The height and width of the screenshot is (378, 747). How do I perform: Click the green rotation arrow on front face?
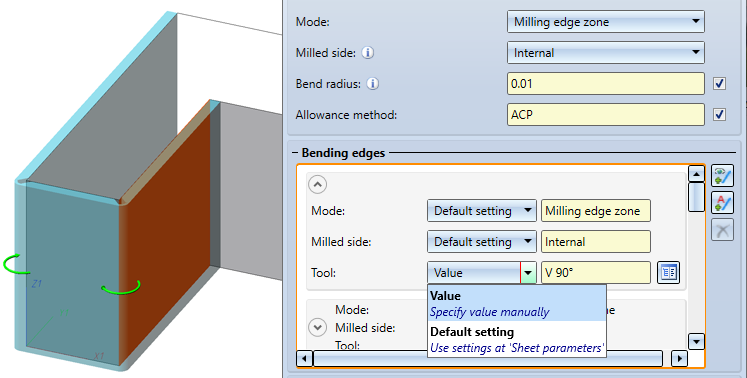point(121,287)
